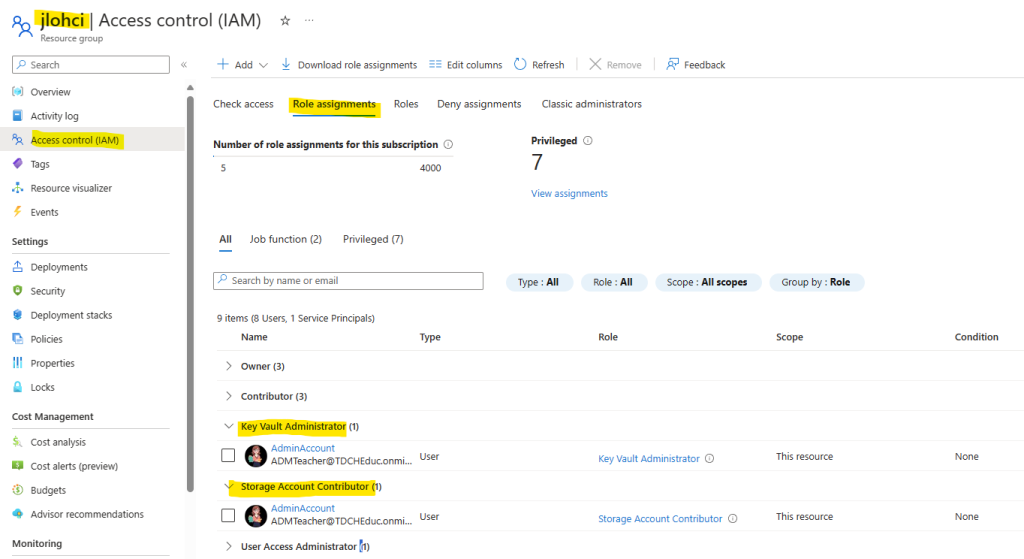Image resolution: width=1024 pixels, height=559 pixels.
Task: Open the Storage Account Contributor role link
Action: pos(660,519)
